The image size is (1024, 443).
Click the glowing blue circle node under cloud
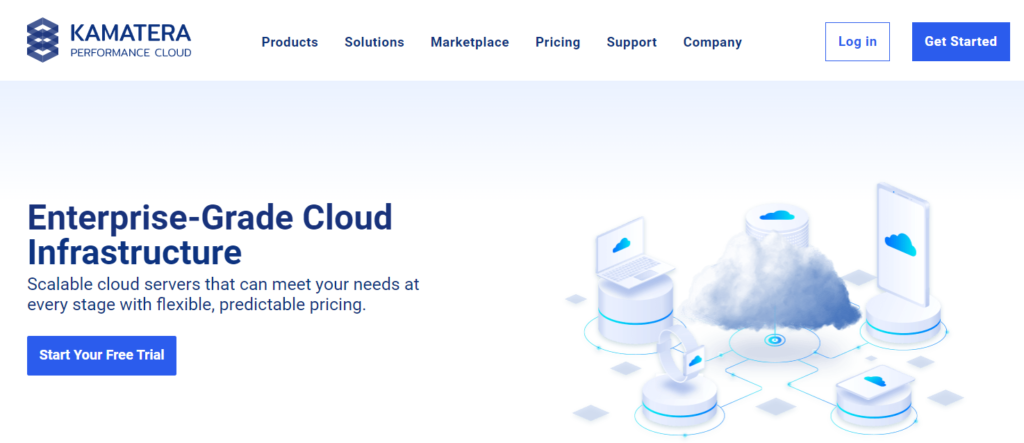(x=773, y=341)
